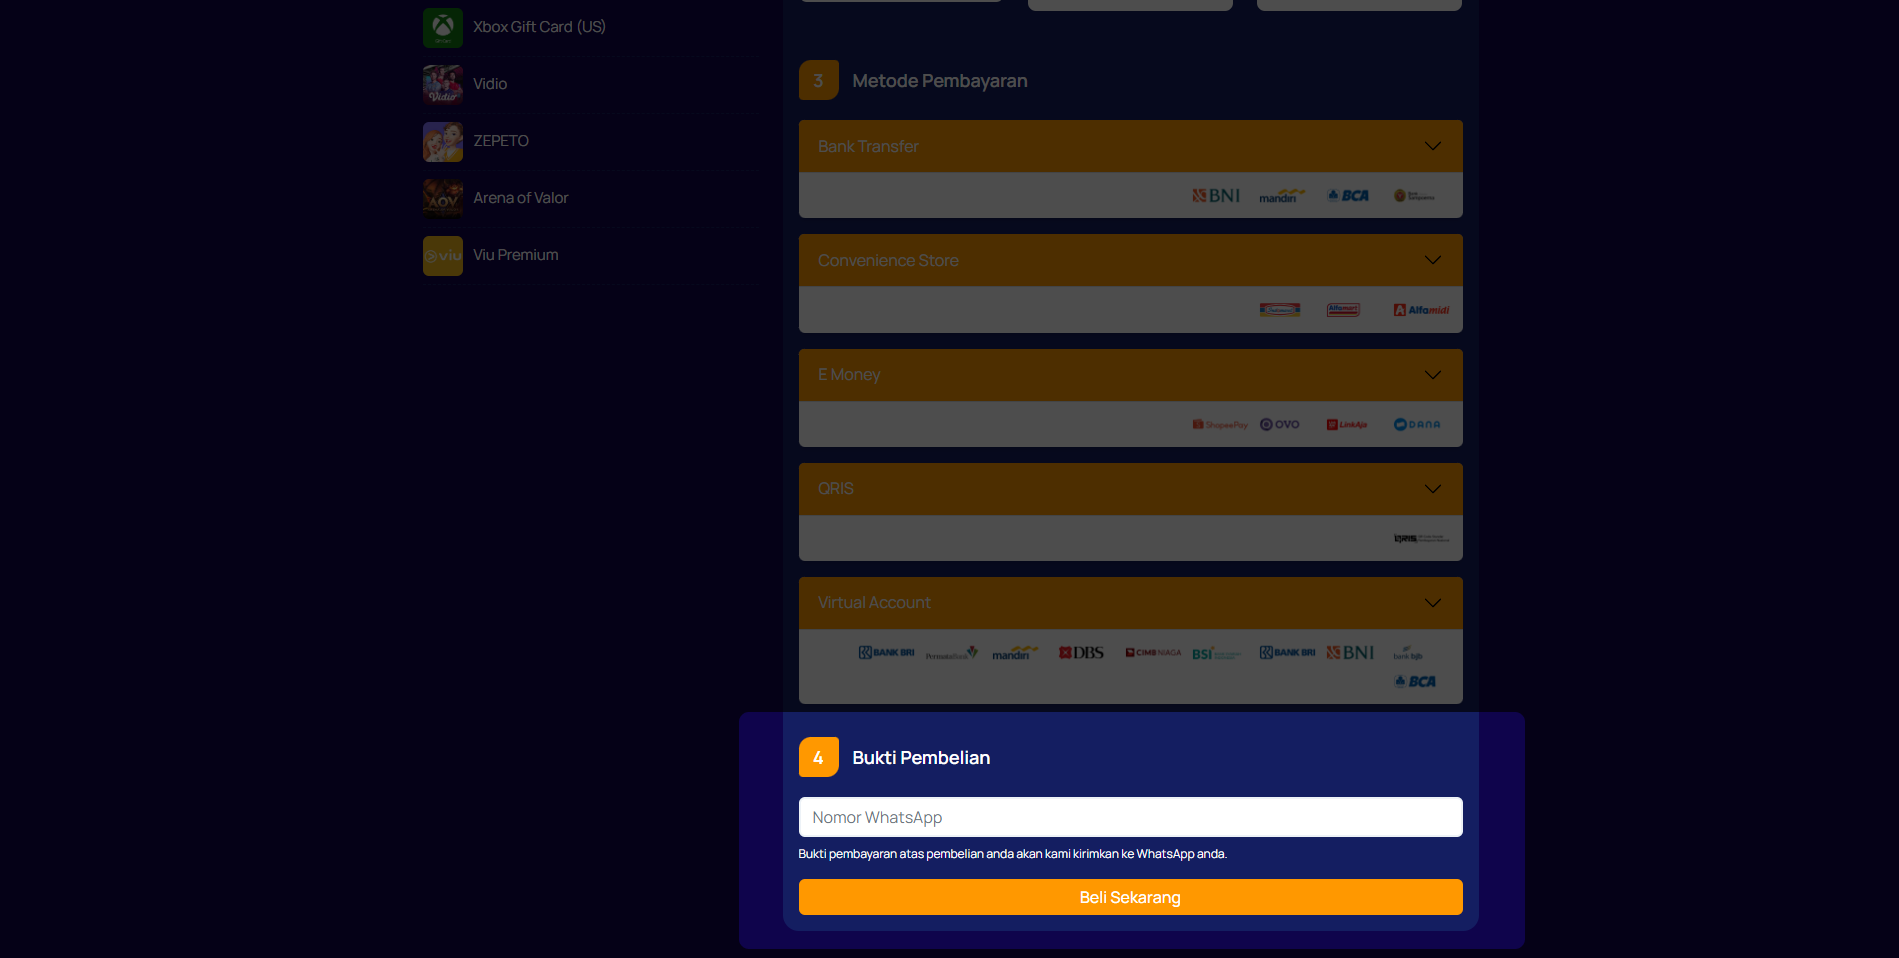Select the Viu Premium icon
Screen dimensions: 1899x958
pos(442,255)
